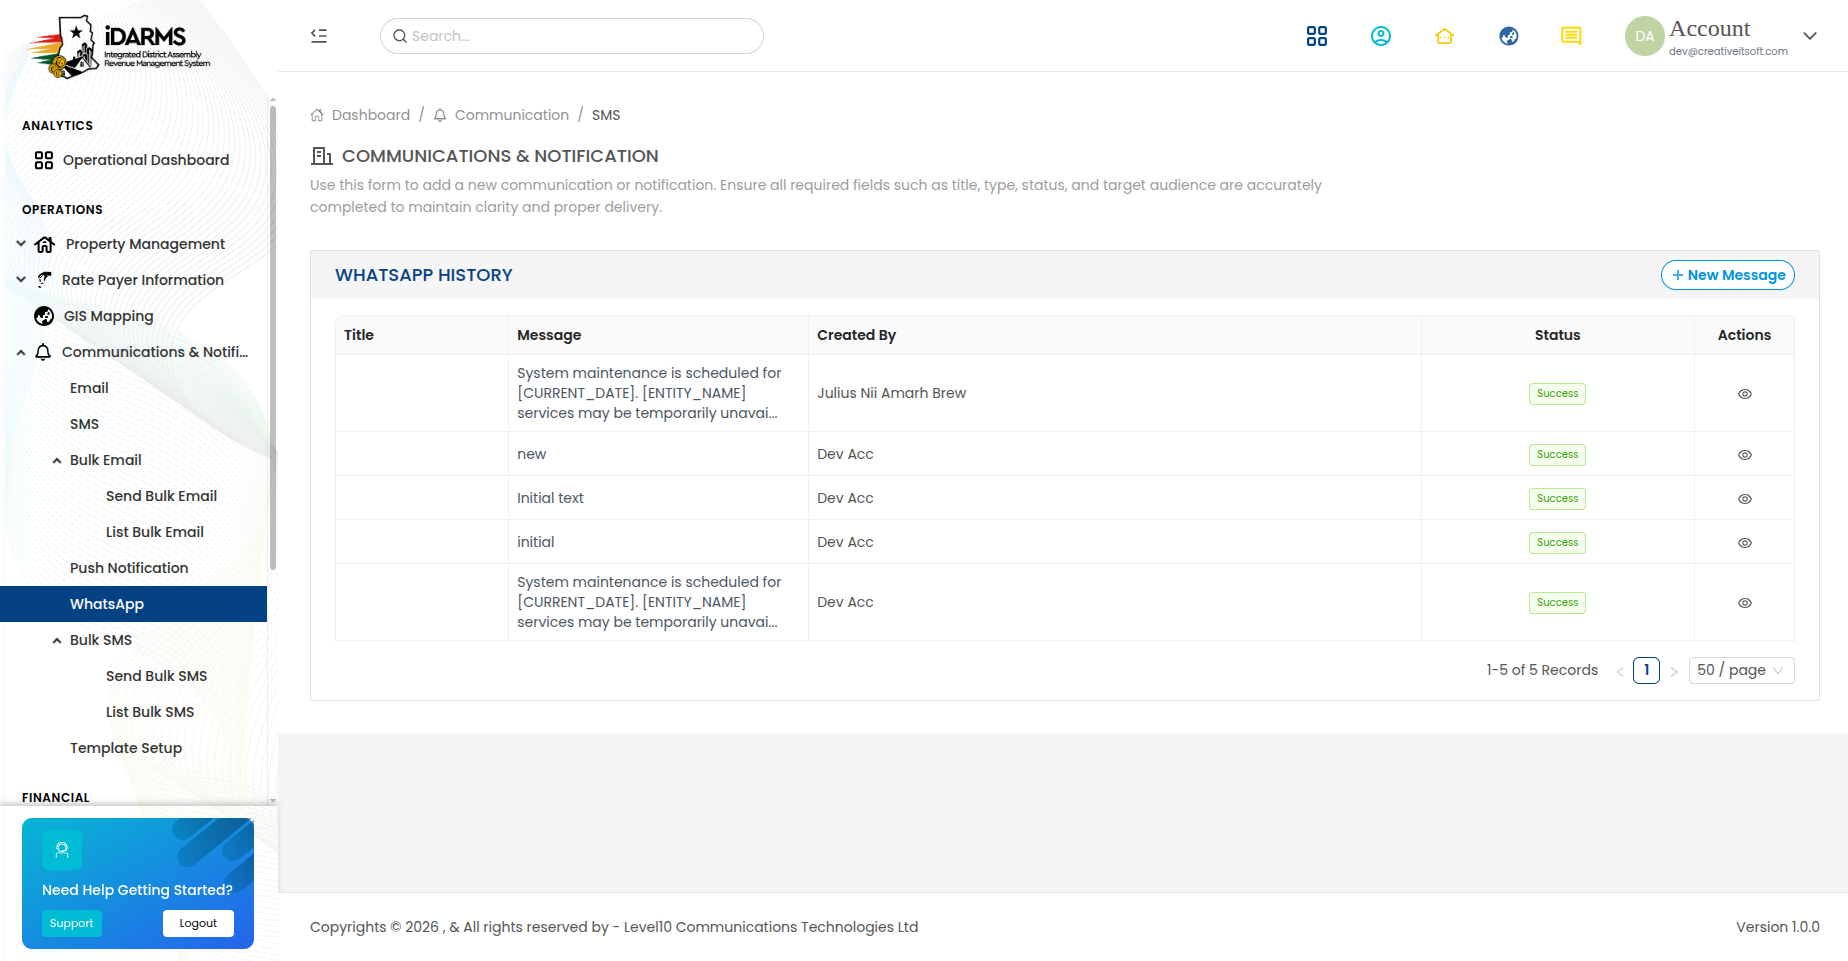The height and width of the screenshot is (961, 1848).
Task: Click the GIS Mapping globe icon
Action: pos(44,316)
